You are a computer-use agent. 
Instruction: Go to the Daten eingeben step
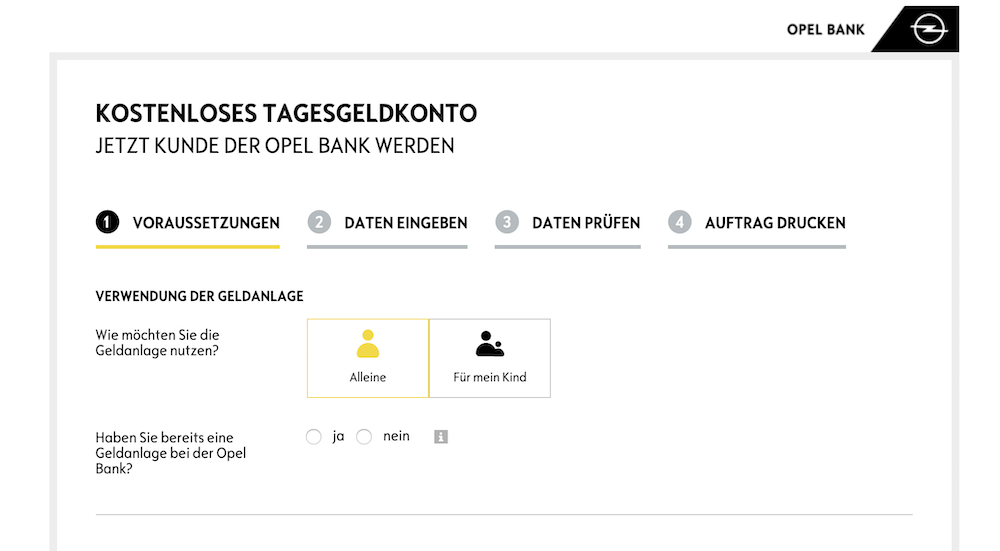tap(387, 228)
